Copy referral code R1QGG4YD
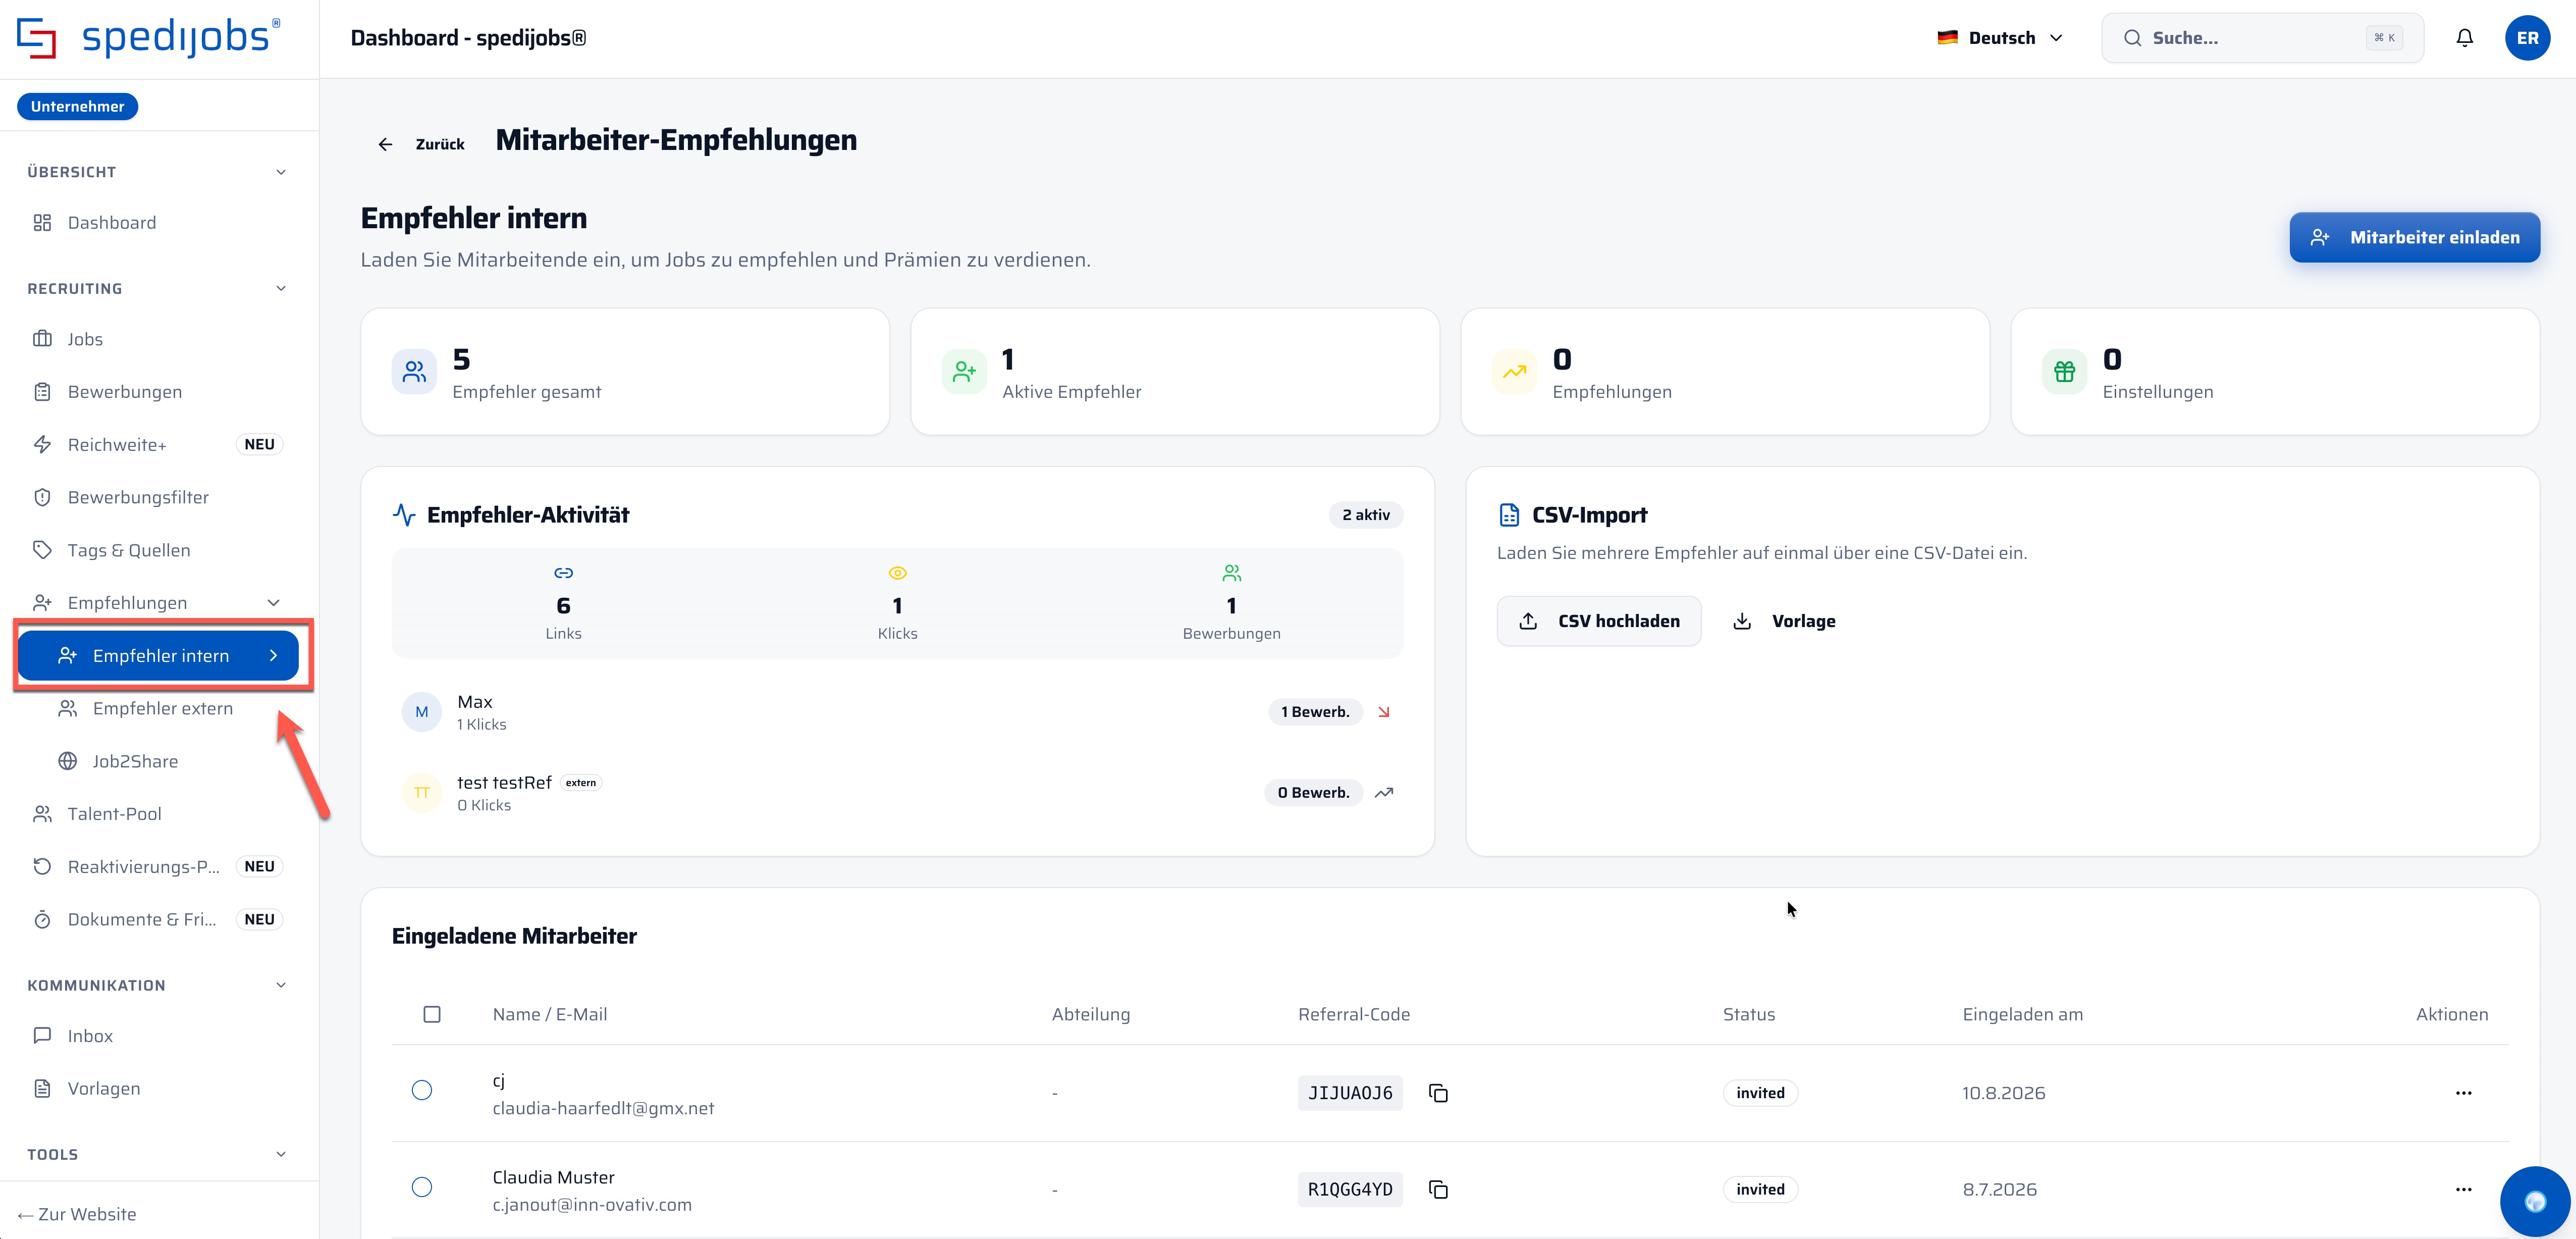2576x1239 pixels. 1438,1189
